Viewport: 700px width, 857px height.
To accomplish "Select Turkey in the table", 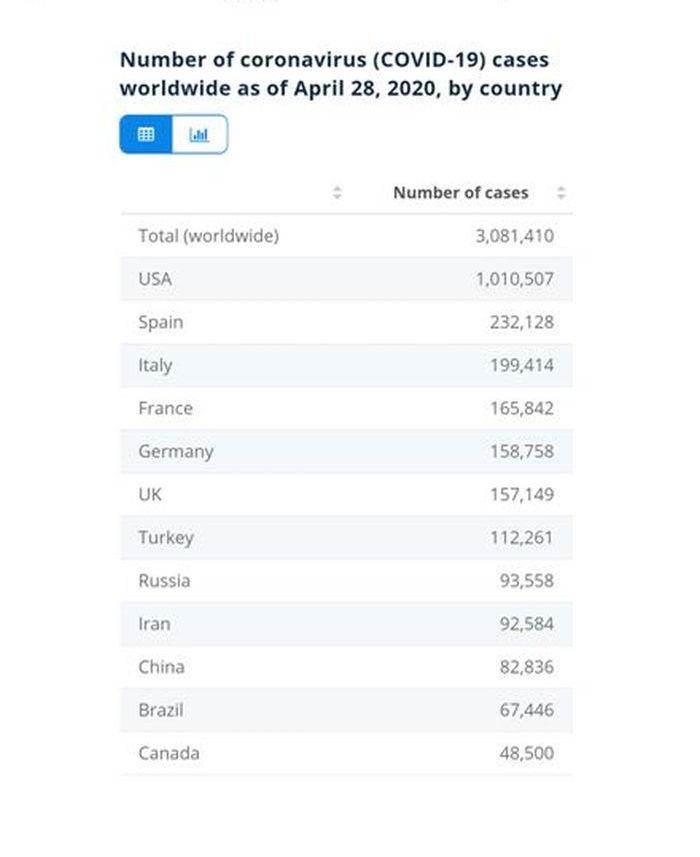I will (x=166, y=537).
